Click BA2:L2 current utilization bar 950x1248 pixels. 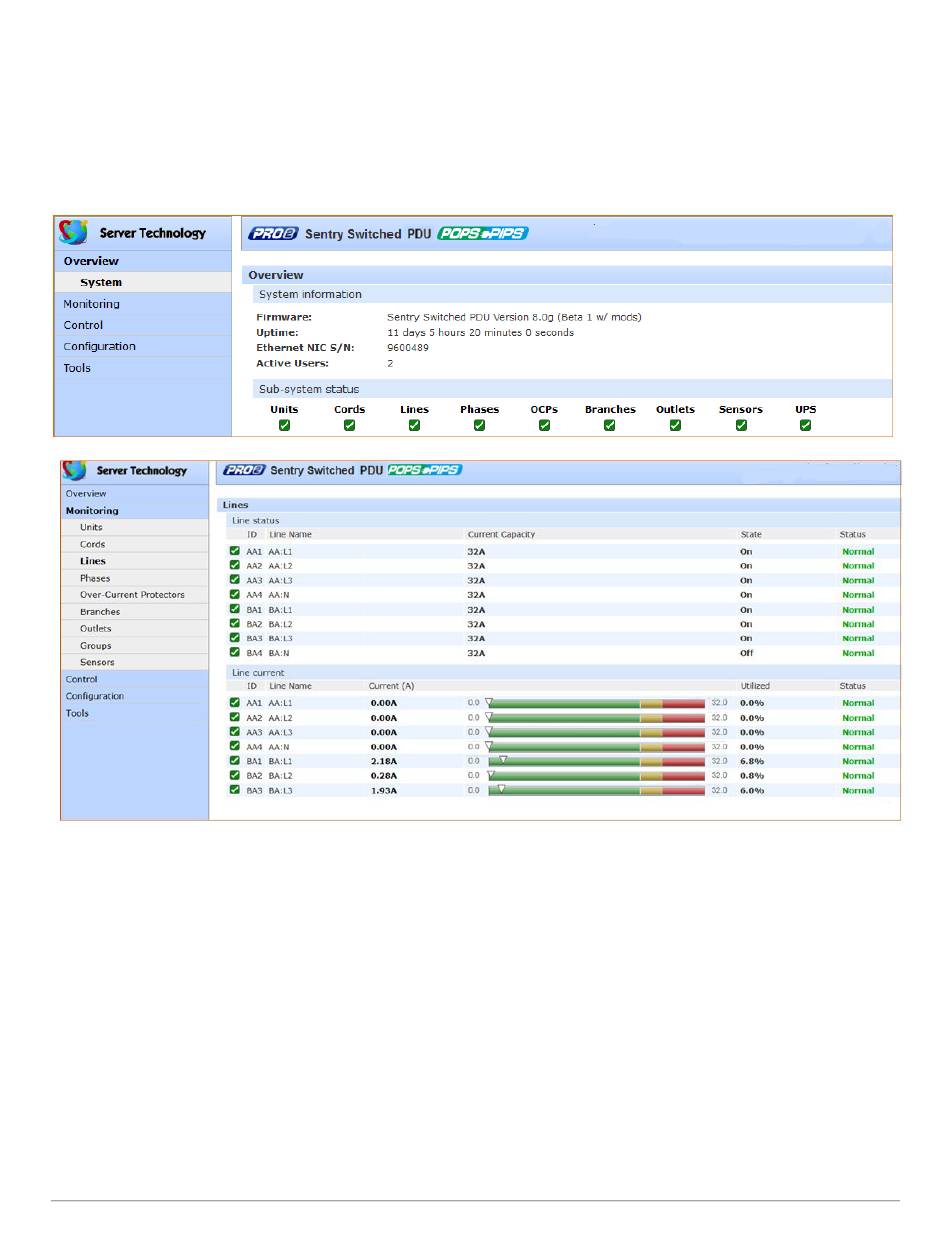(597, 776)
